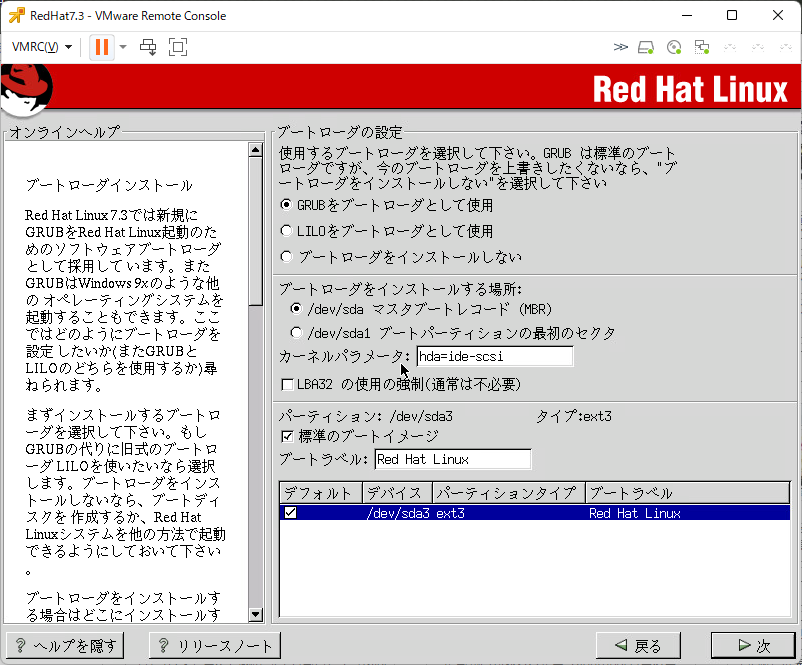This screenshot has width=802, height=665.
Task: Click the double-chevron expand devices icon
Action: (620, 47)
